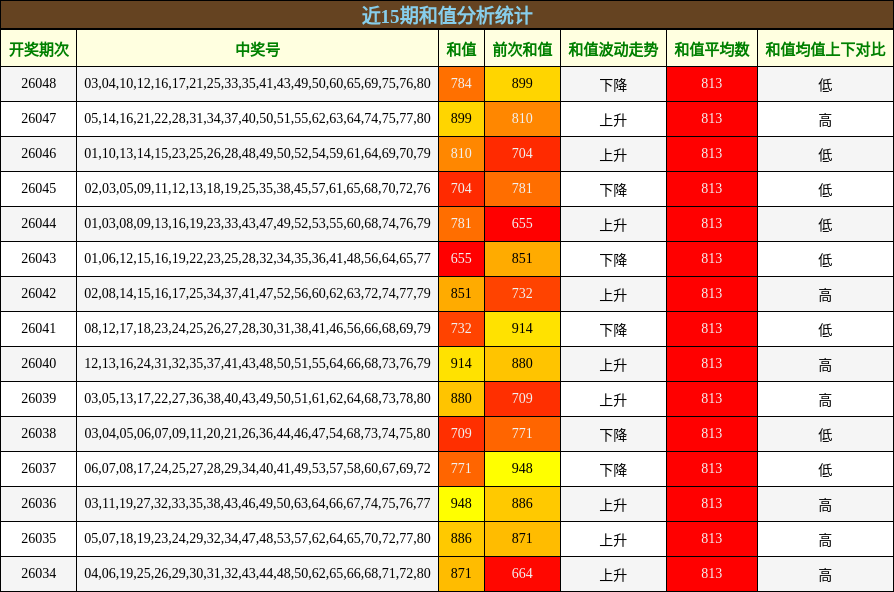Click the 和值平均数 column header
894x592 pixels.
pyautogui.click(x=711, y=49)
